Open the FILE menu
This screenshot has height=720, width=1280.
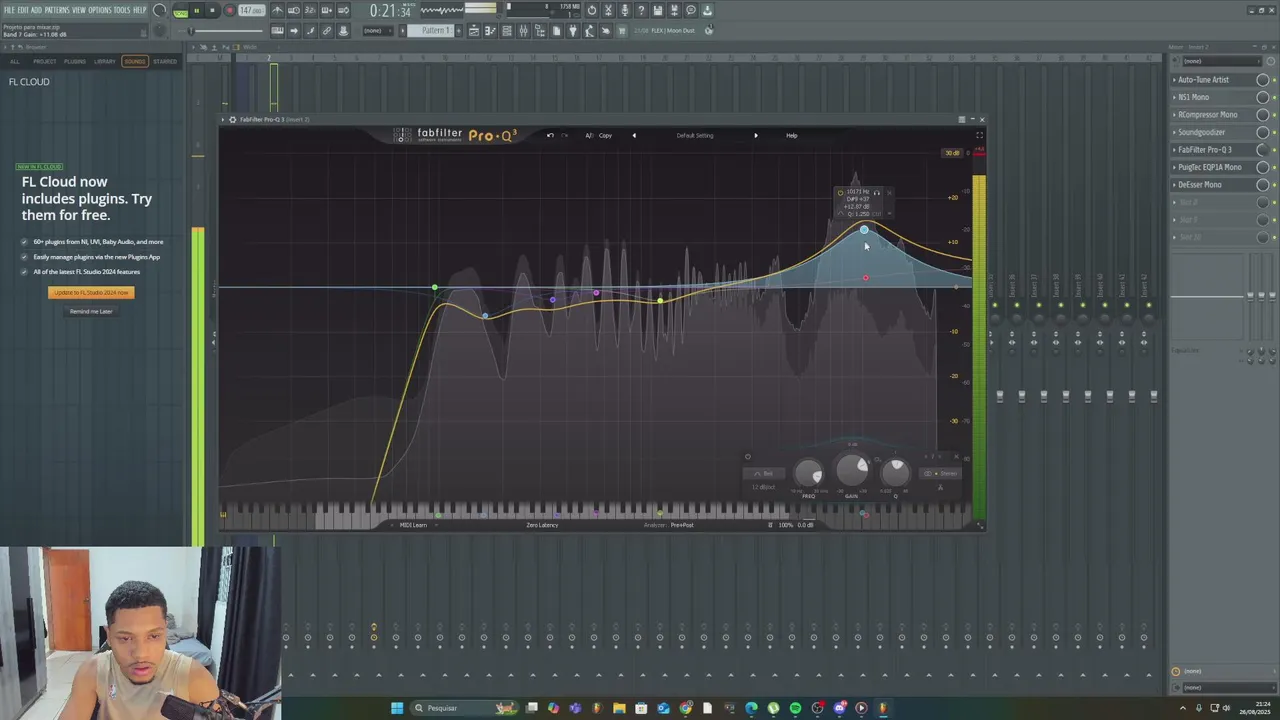pyautogui.click(x=9, y=10)
